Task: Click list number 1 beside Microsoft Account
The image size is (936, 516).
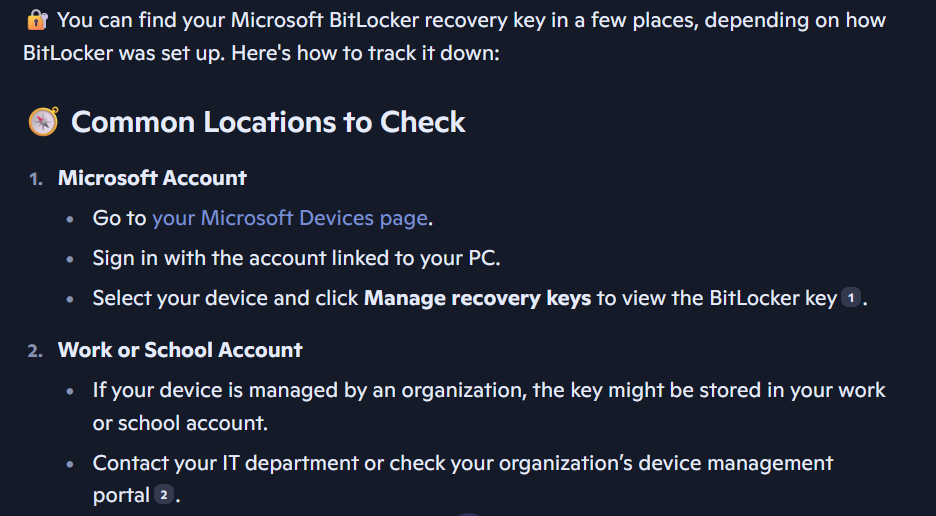Action: click(x=36, y=179)
